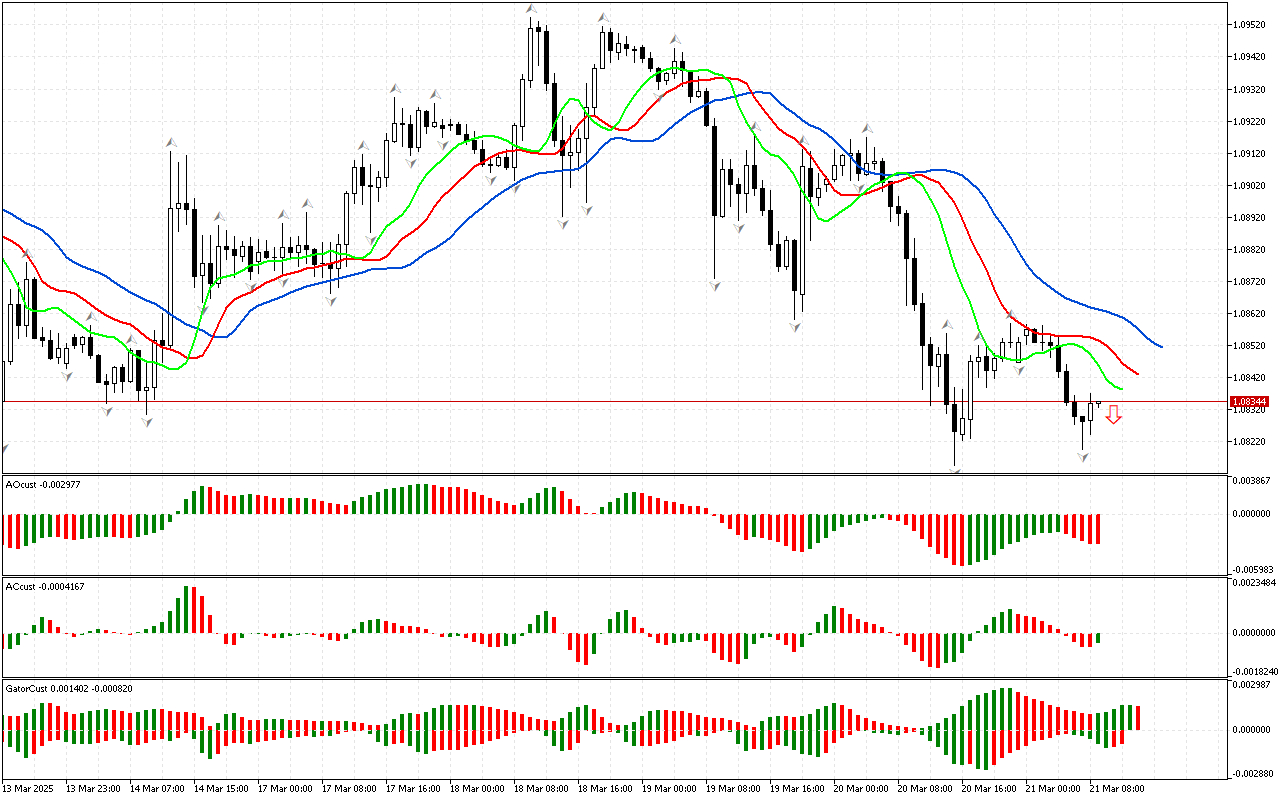1280x800 pixels.
Task: Click the 19 Mar 16:00 time label
Action: 796,788
